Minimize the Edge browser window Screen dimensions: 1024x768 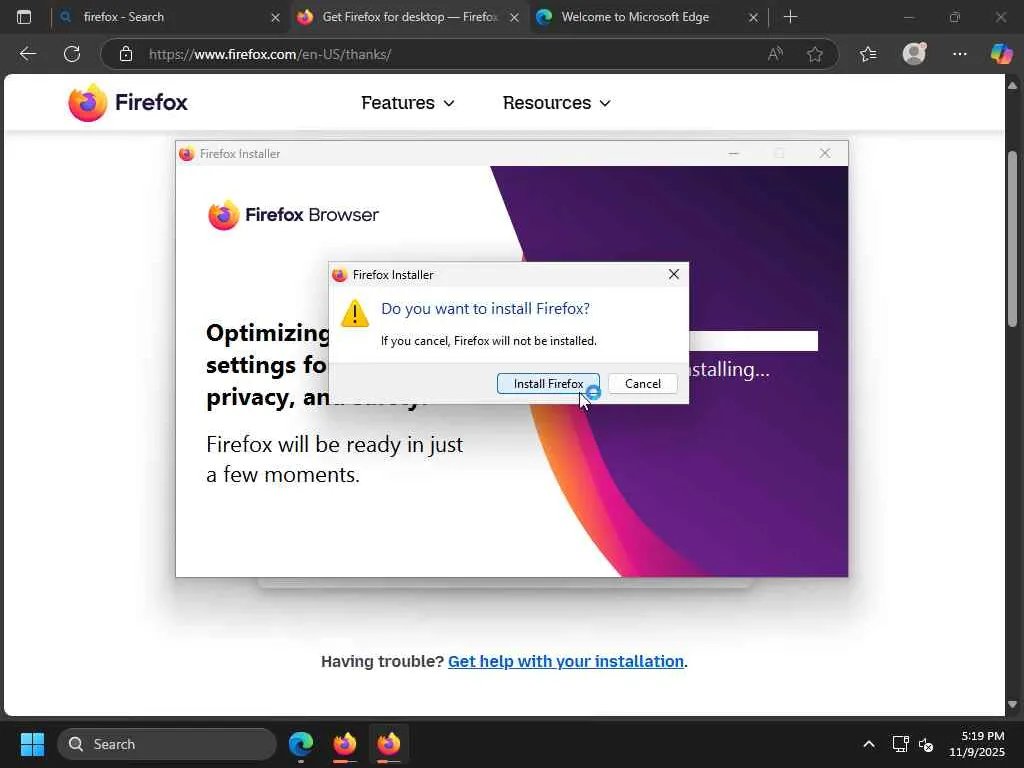(x=908, y=17)
